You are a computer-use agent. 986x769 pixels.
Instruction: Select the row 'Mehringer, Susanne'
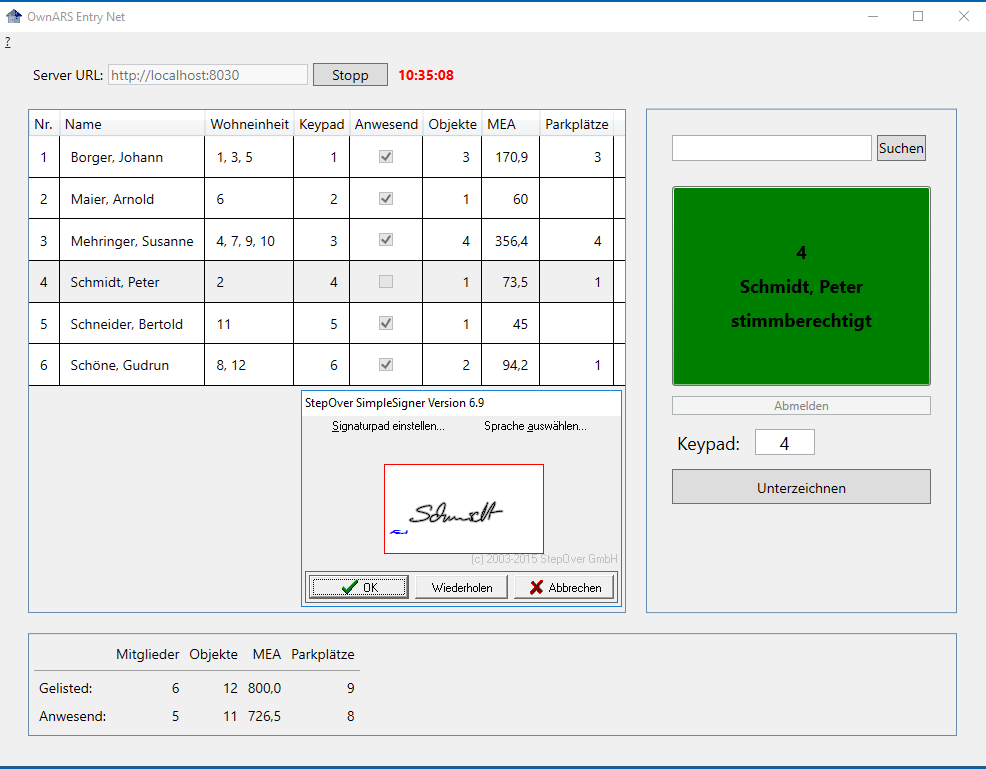tap(327, 240)
